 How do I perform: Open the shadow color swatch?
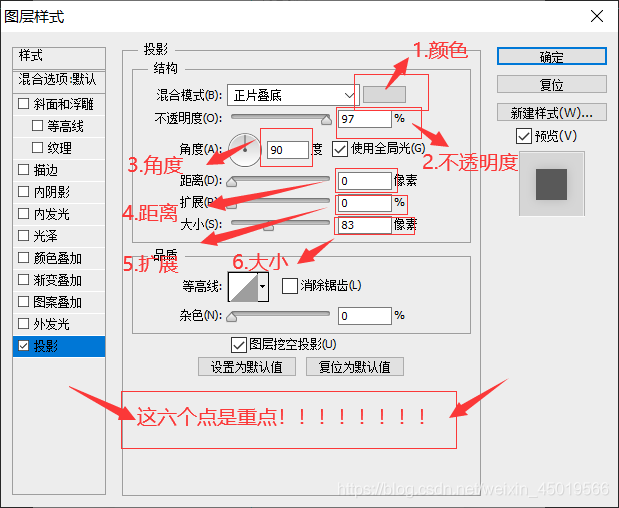[x=384, y=95]
